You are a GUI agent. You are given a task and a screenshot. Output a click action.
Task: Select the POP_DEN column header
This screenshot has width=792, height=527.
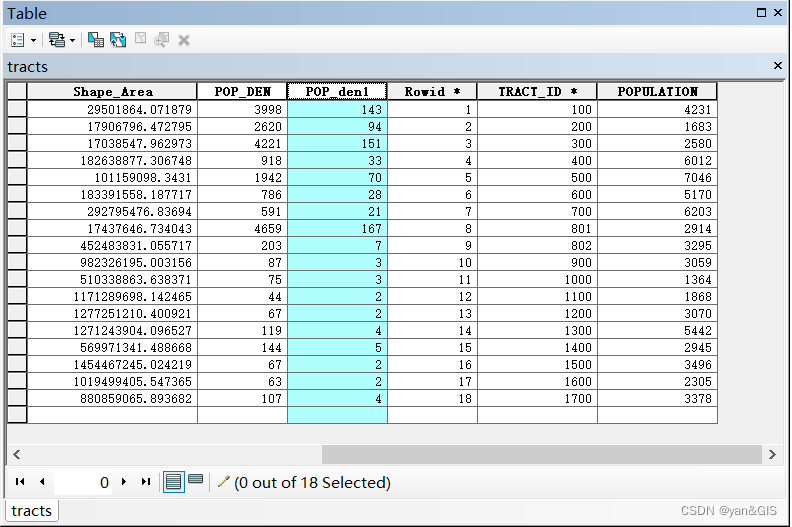242,91
